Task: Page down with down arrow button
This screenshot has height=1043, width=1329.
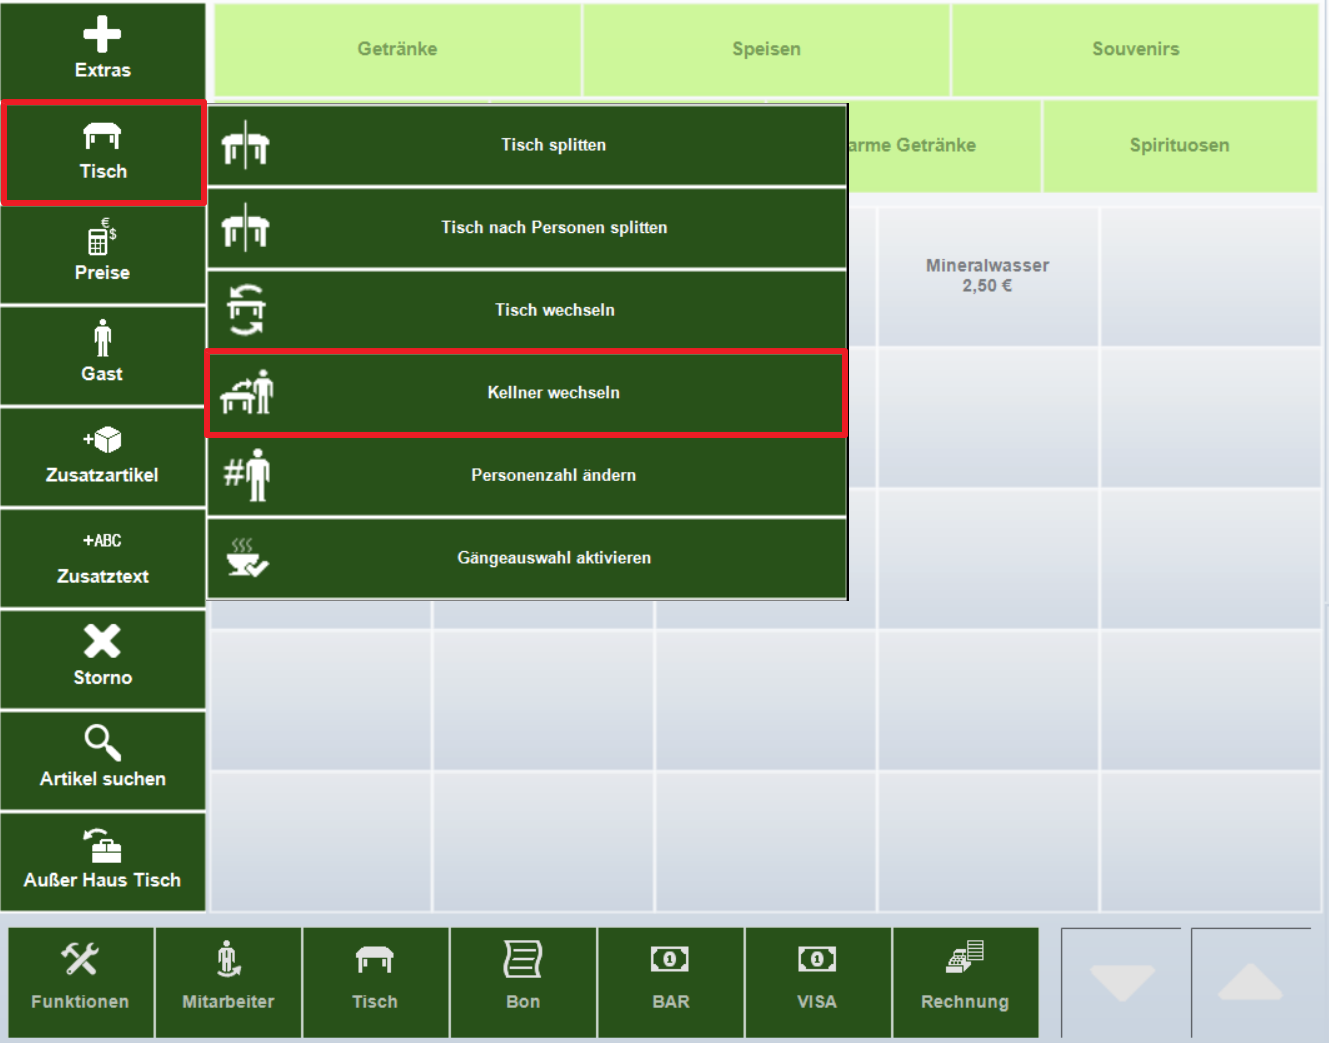Action: tap(1122, 982)
